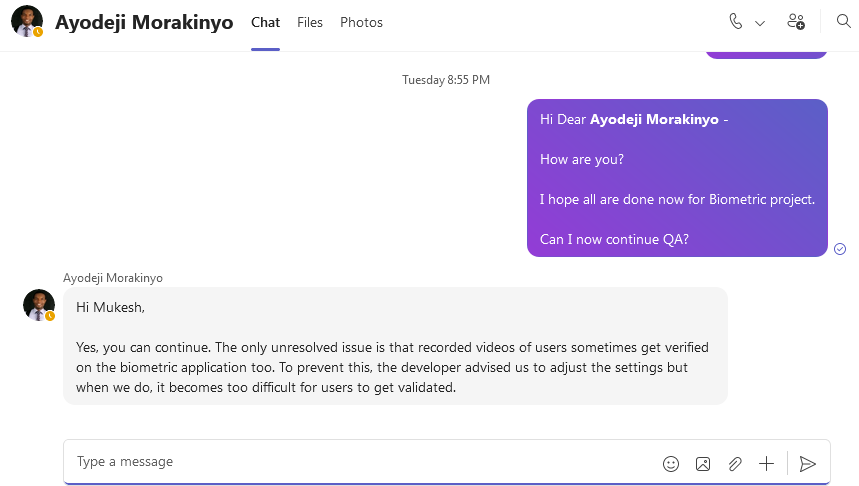Start an audio call with Ayodeji
Viewport: 859px width, 486px height.
pos(736,22)
